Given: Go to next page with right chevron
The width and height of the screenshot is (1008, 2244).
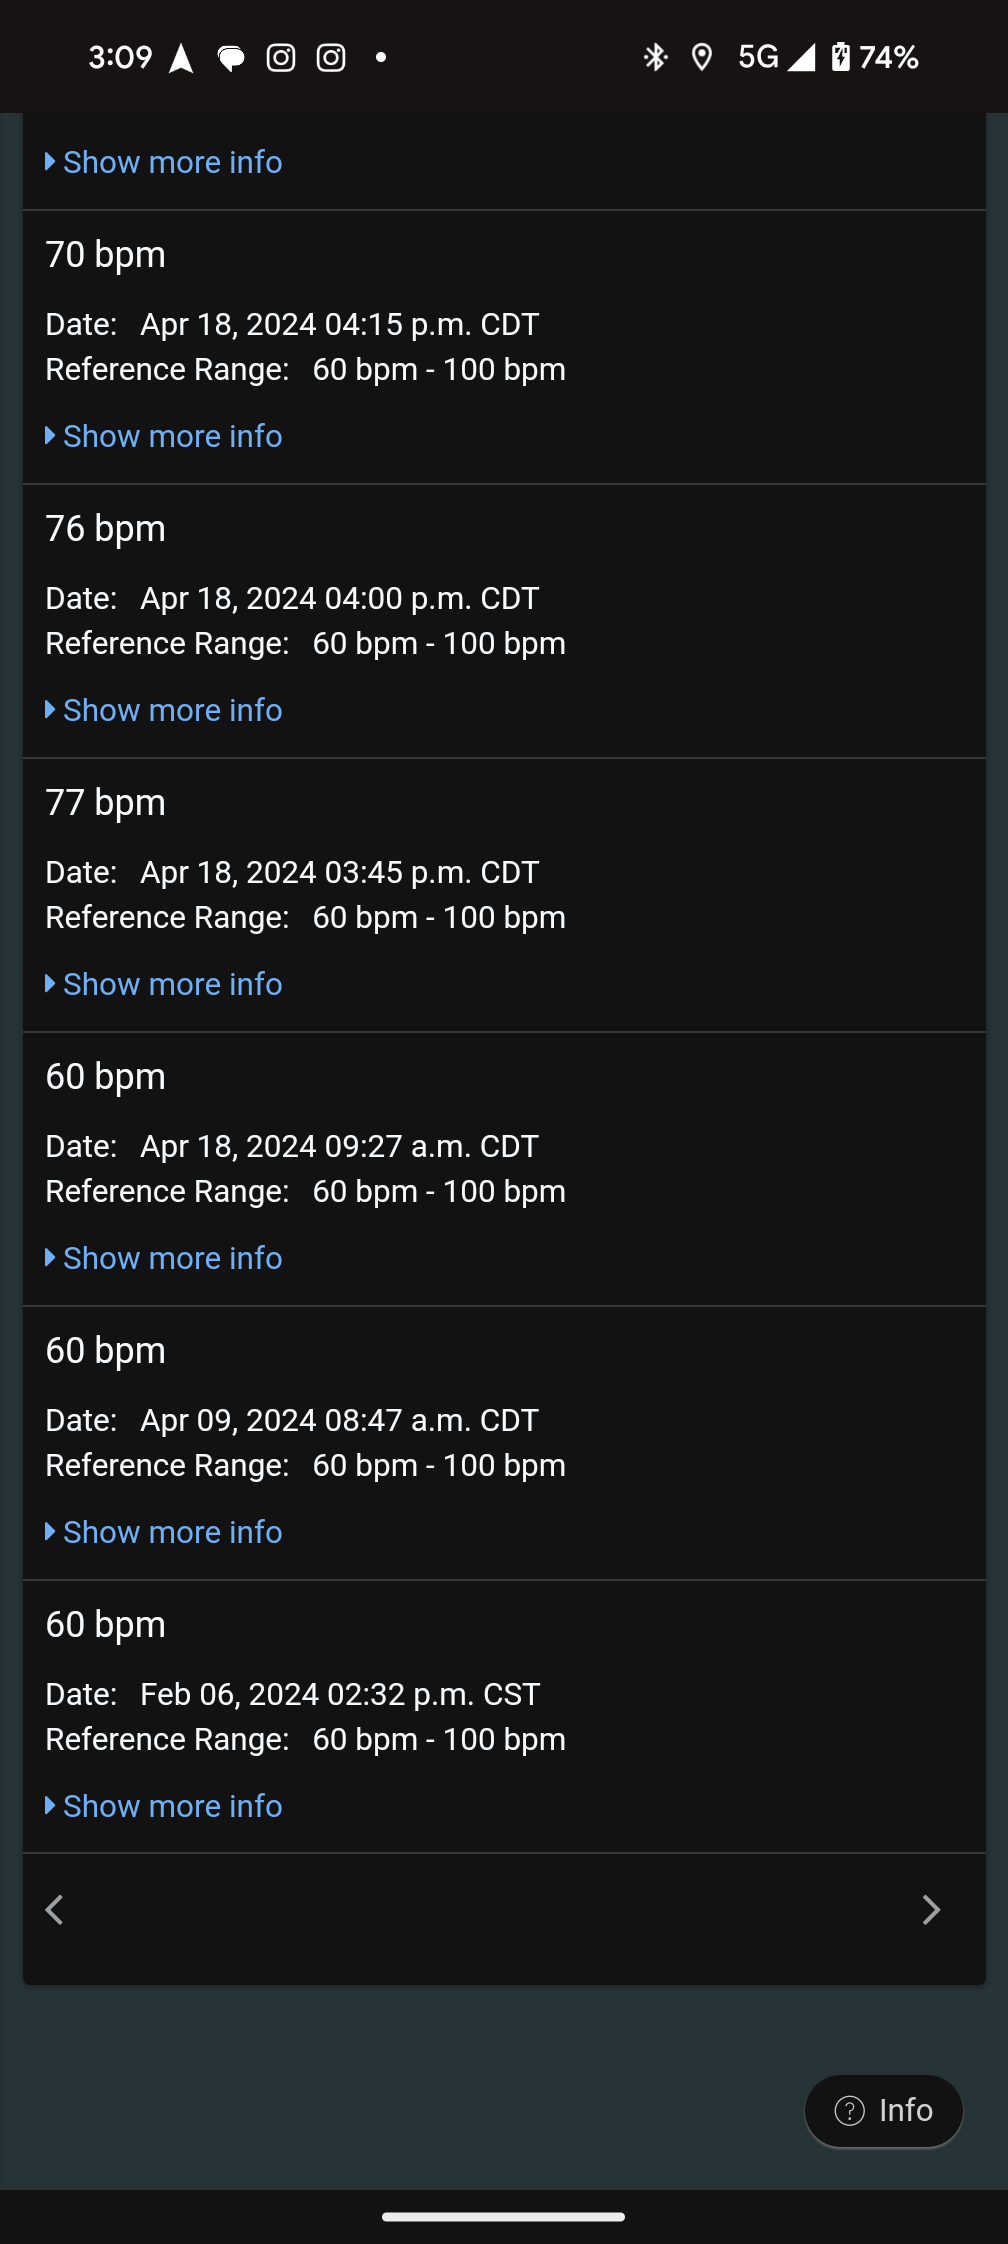Looking at the screenshot, I should coord(931,1910).
